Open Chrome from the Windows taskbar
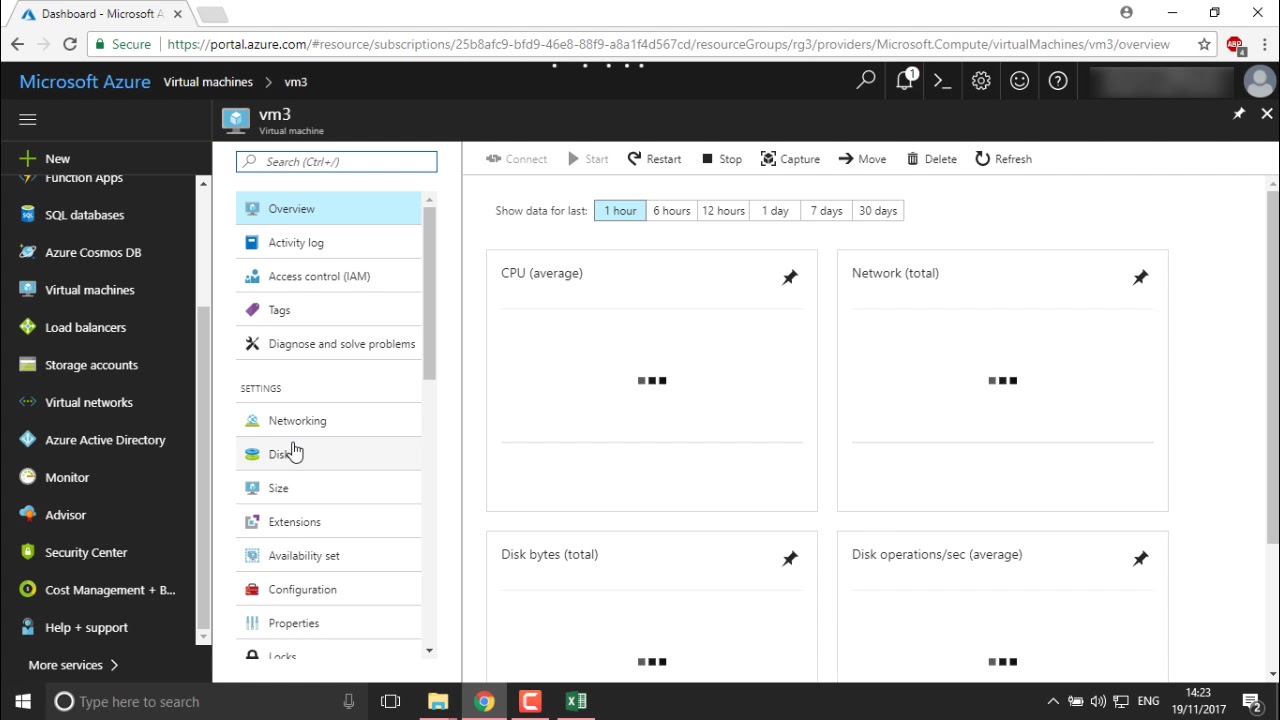The width and height of the screenshot is (1280, 720). pos(484,701)
